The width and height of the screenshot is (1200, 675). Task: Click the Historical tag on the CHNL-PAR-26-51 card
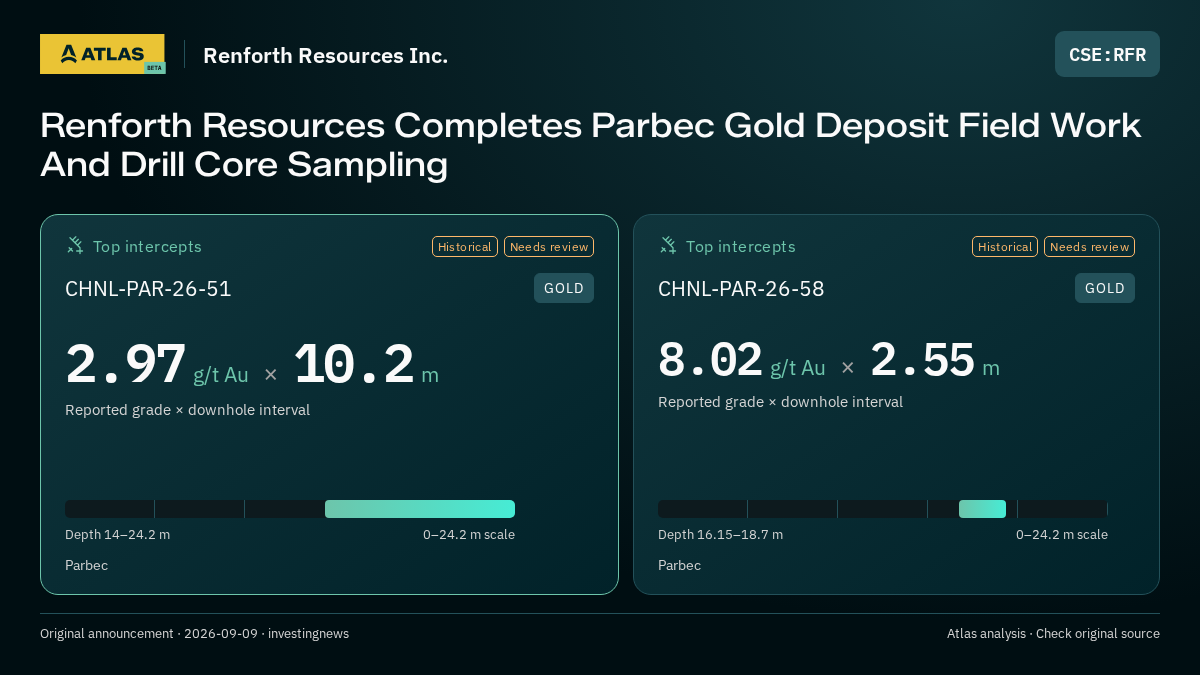[x=465, y=247]
